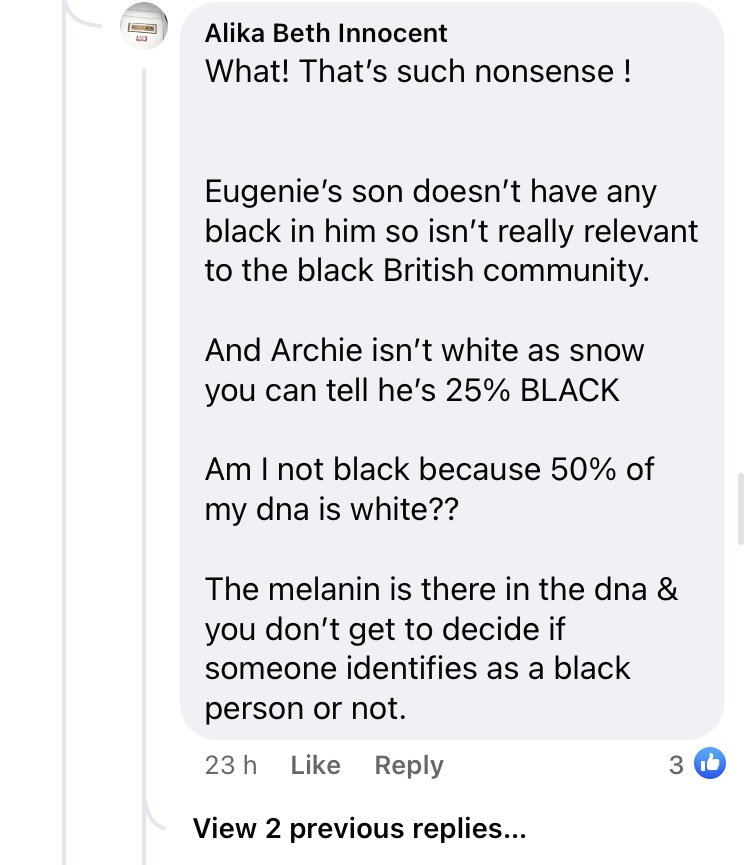The image size is (750, 865).
Task: Like Alika's comment
Action: click(x=315, y=765)
